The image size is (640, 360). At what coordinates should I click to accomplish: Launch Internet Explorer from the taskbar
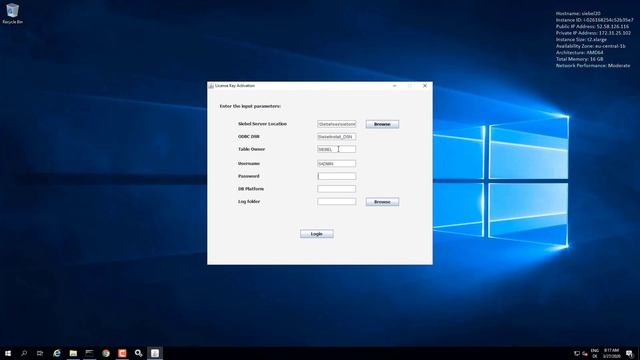pos(57,353)
